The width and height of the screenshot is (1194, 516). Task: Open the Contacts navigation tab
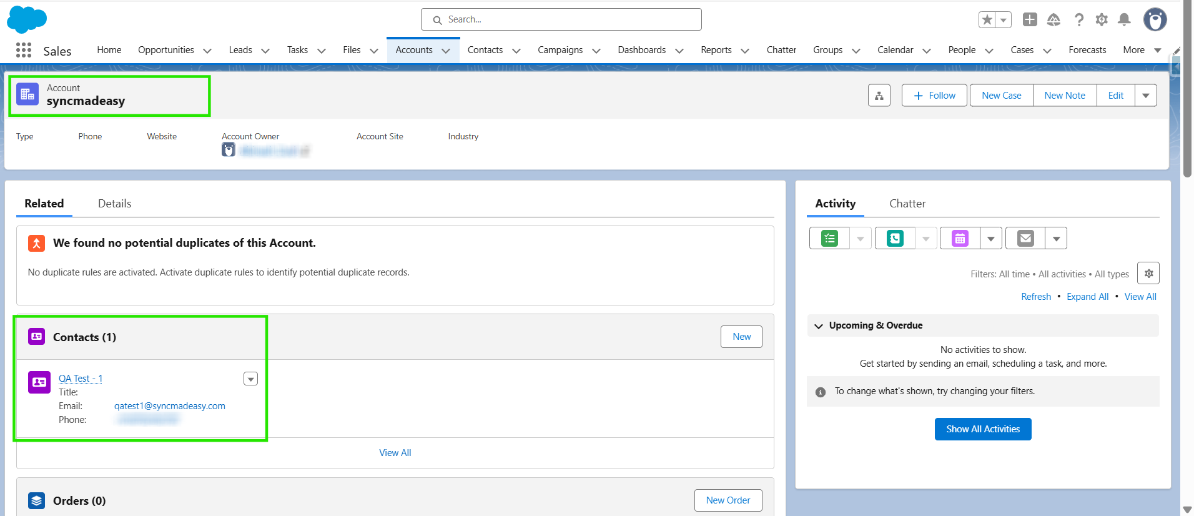click(485, 50)
